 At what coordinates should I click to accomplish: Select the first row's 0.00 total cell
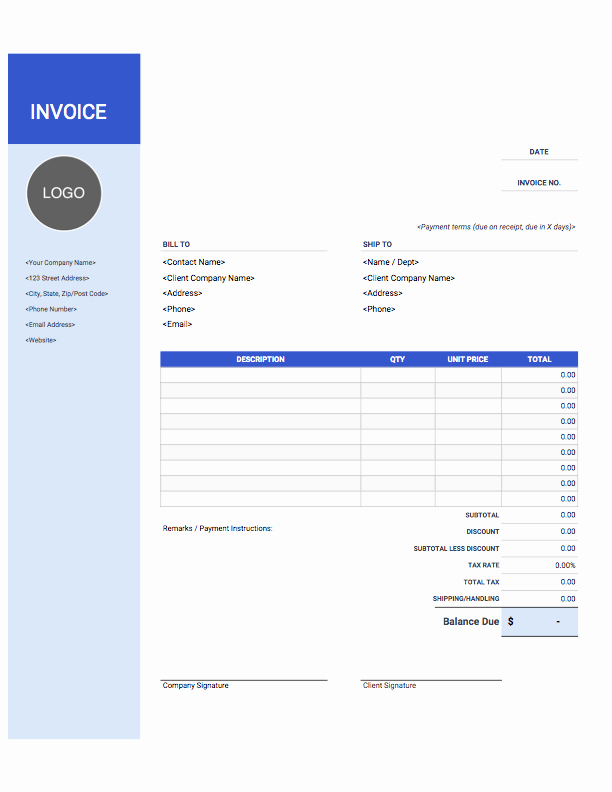pyautogui.click(x=539, y=375)
